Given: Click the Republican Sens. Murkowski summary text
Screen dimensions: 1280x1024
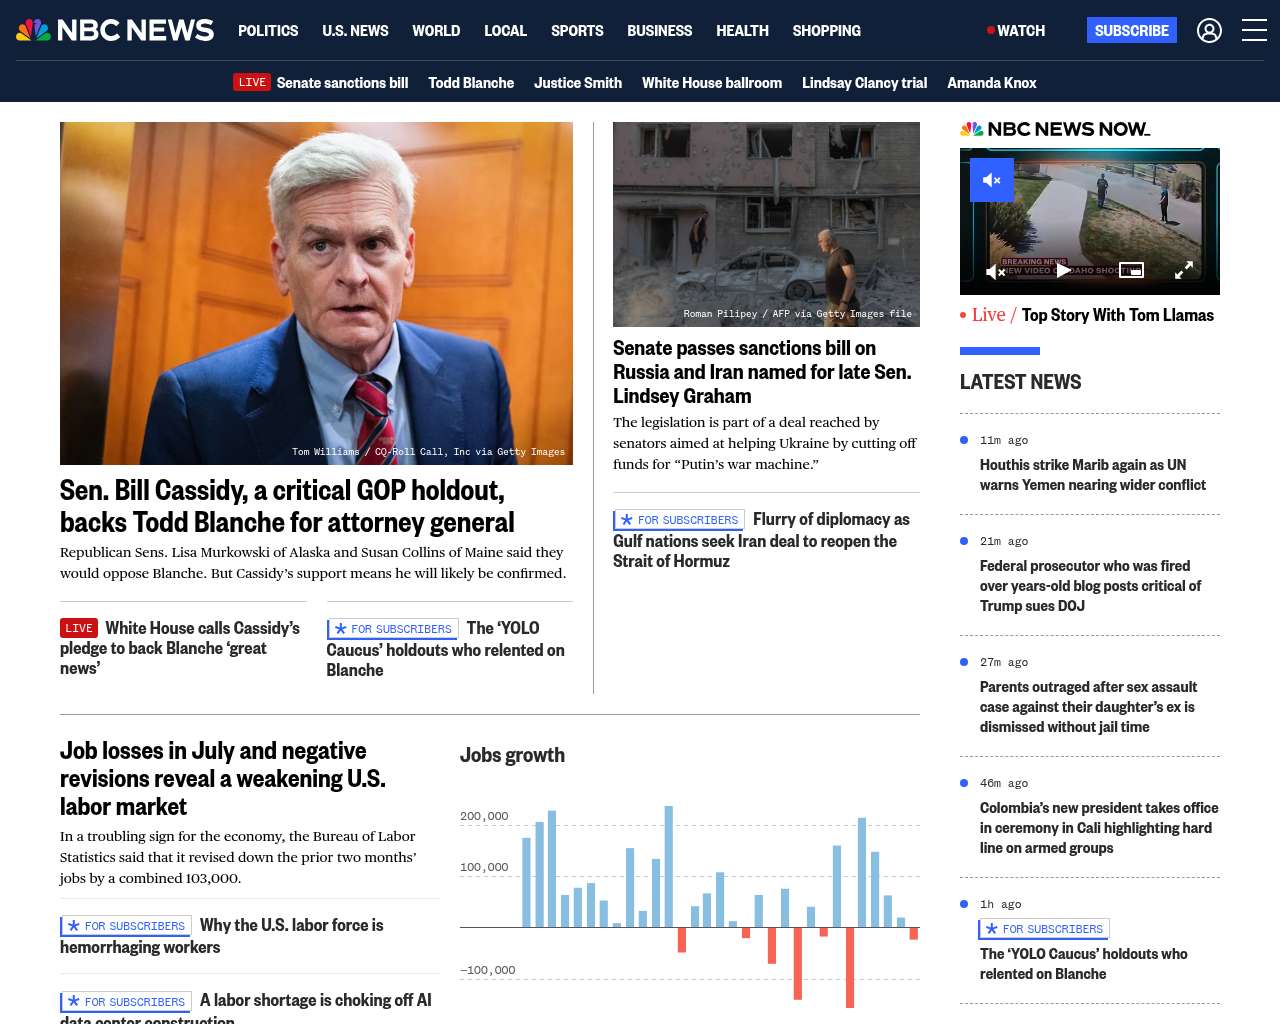Looking at the screenshot, I should click(313, 563).
